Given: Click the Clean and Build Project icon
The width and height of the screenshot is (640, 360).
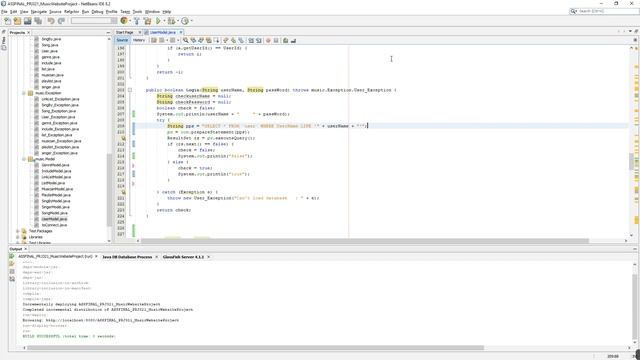Looking at the screenshot, I should 147,21.
